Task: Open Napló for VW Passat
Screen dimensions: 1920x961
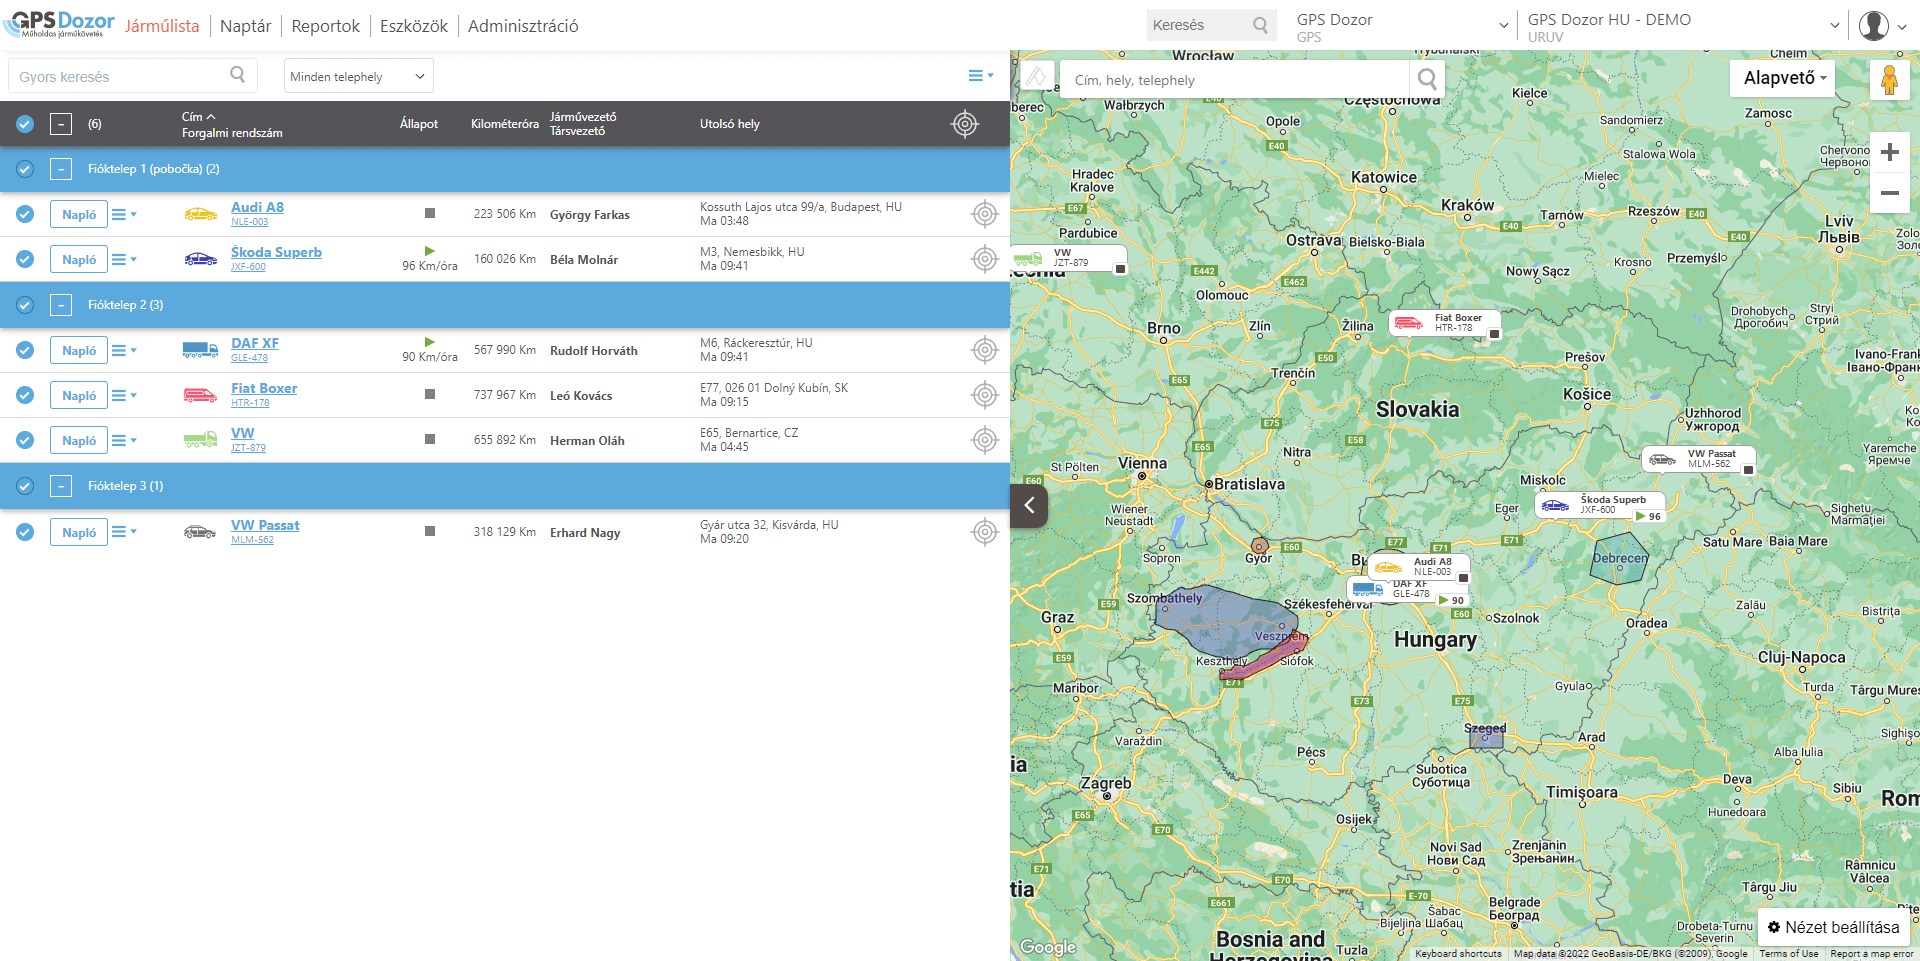Action: pyautogui.click(x=79, y=532)
